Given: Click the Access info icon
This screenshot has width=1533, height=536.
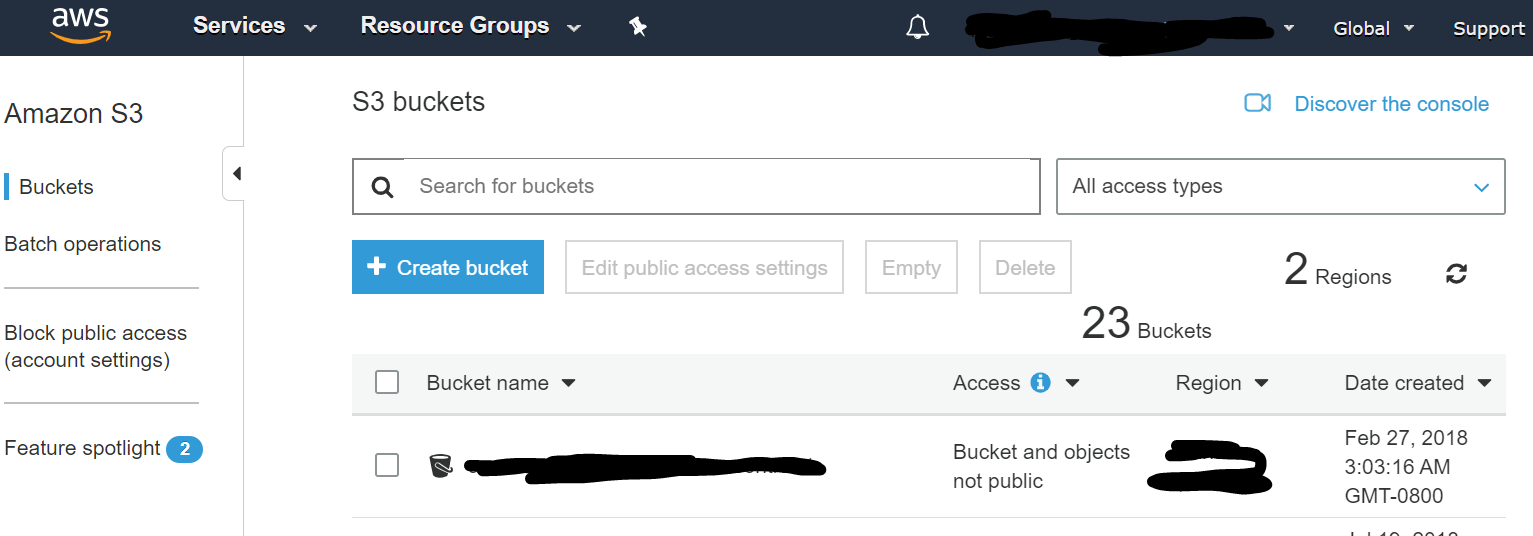Looking at the screenshot, I should pos(1041,383).
